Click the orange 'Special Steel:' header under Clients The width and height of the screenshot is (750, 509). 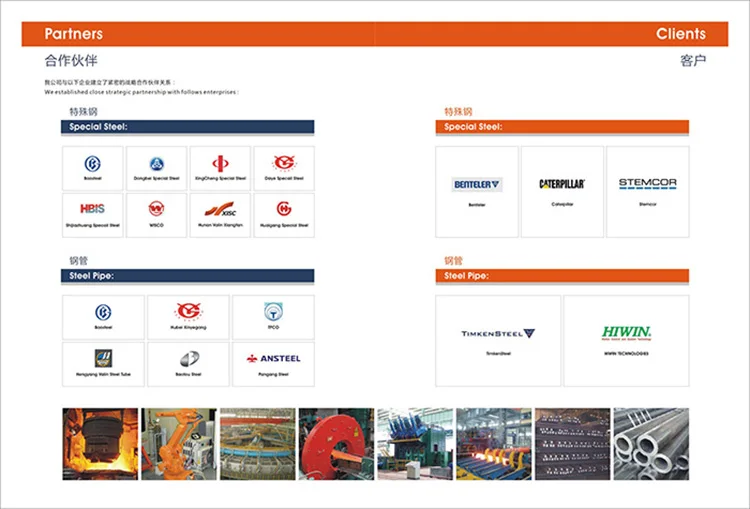(x=562, y=127)
